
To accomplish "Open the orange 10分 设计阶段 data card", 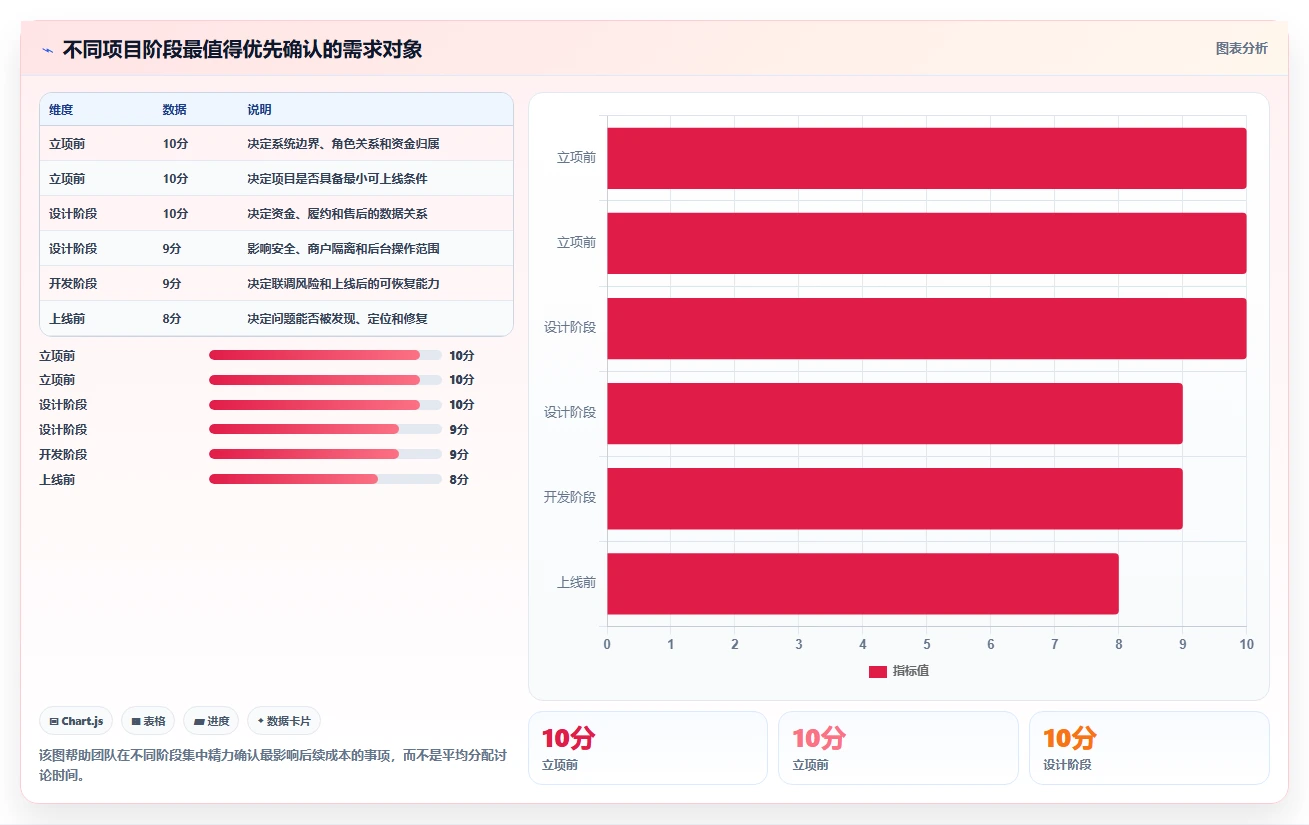I will pyautogui.click(x=1149, y=748).
